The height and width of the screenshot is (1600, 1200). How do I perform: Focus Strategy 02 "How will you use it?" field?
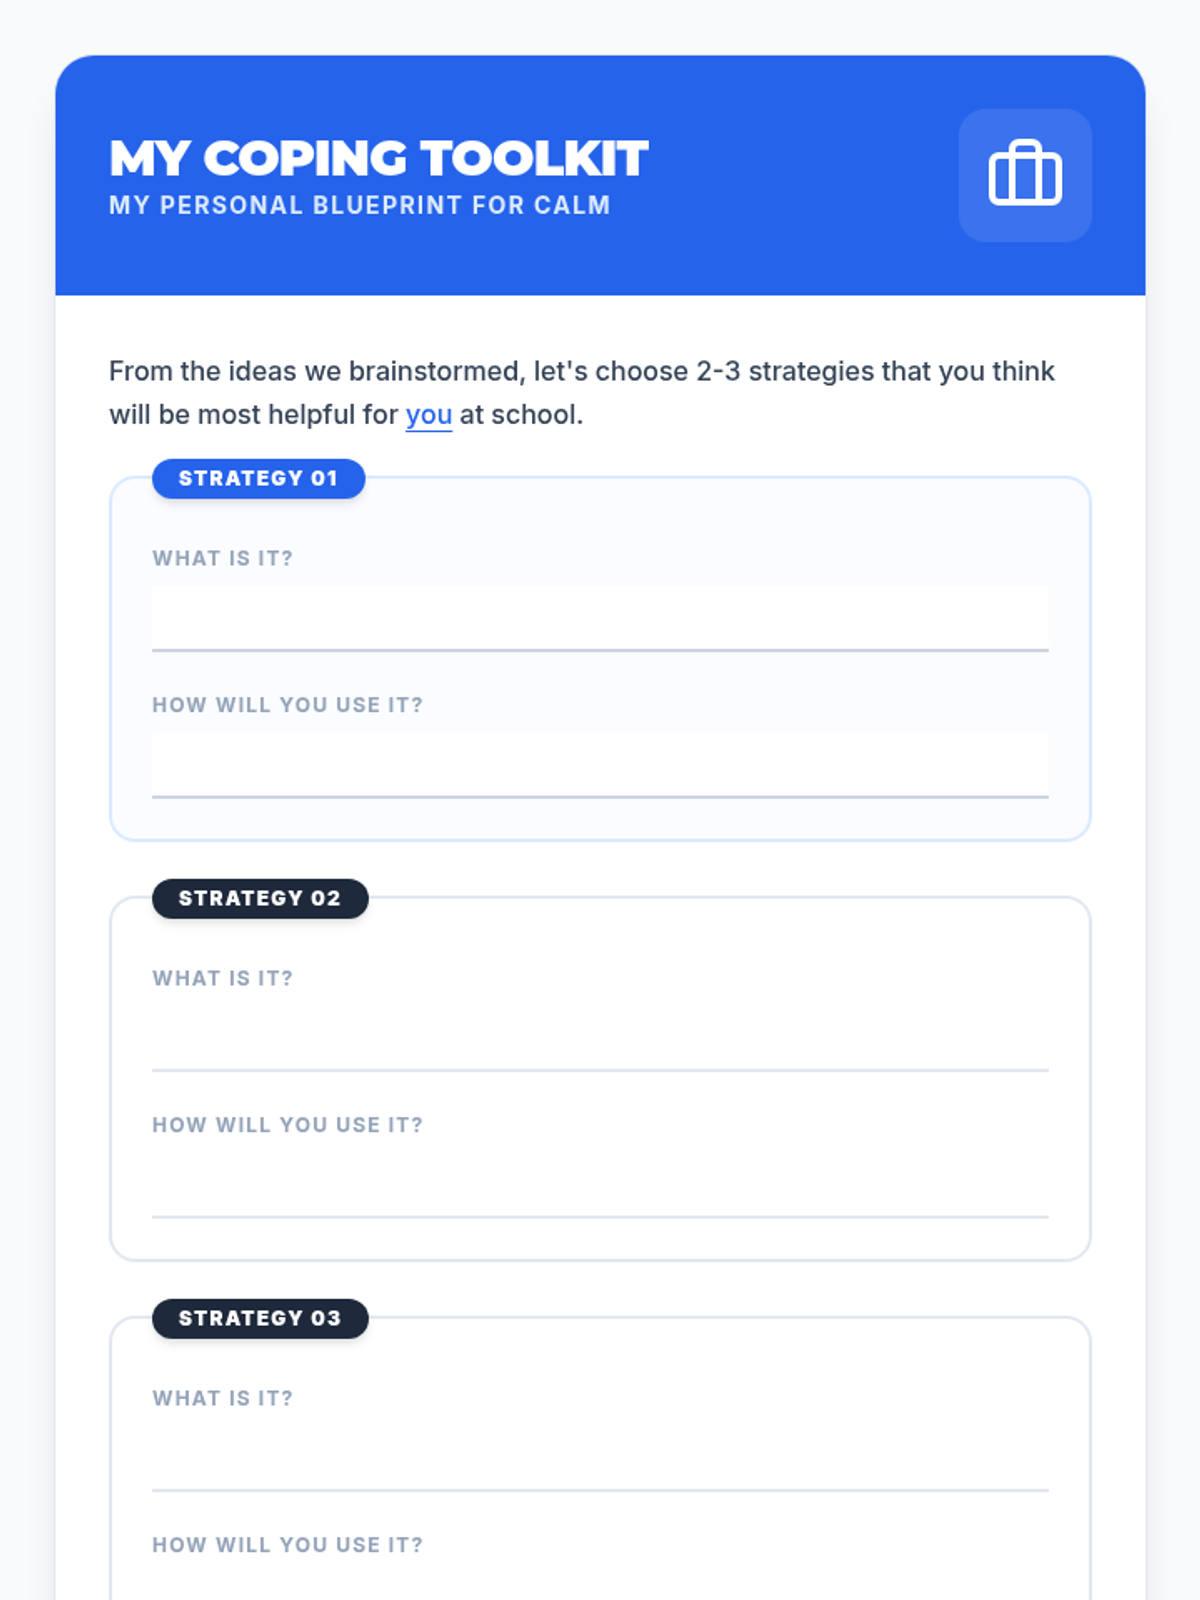pos(600,1186)
